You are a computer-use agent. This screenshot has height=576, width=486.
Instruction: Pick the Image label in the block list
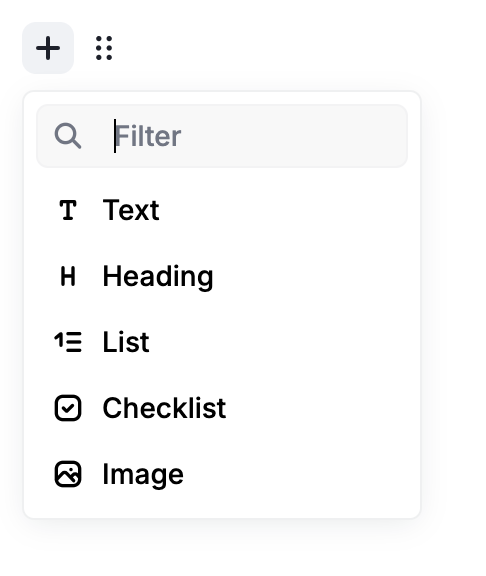point(143,475)
